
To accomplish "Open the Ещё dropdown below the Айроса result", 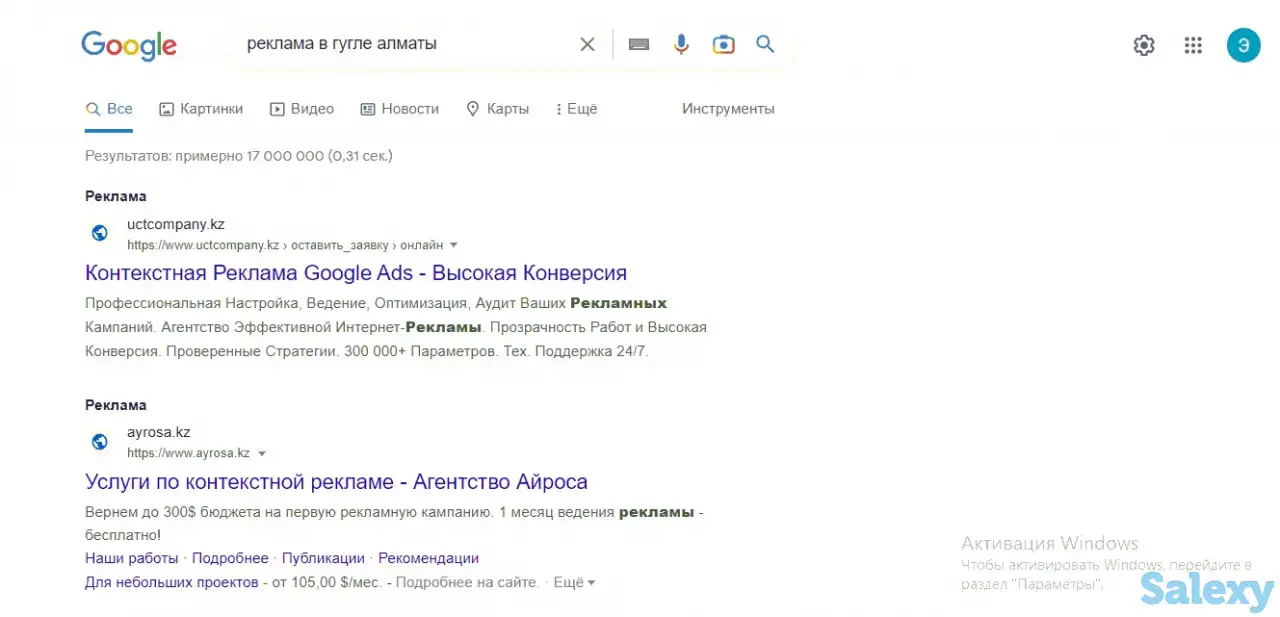I will (x=573, y=582).
